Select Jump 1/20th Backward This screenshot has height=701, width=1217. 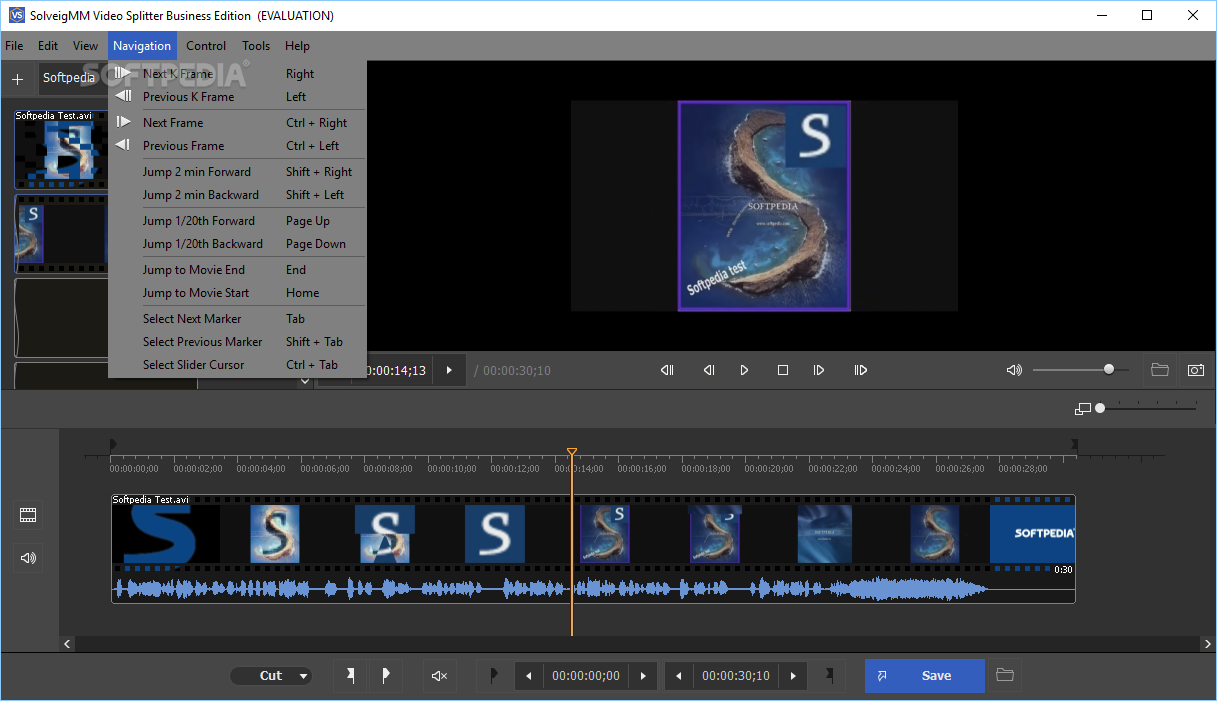[x=238, y=244]
